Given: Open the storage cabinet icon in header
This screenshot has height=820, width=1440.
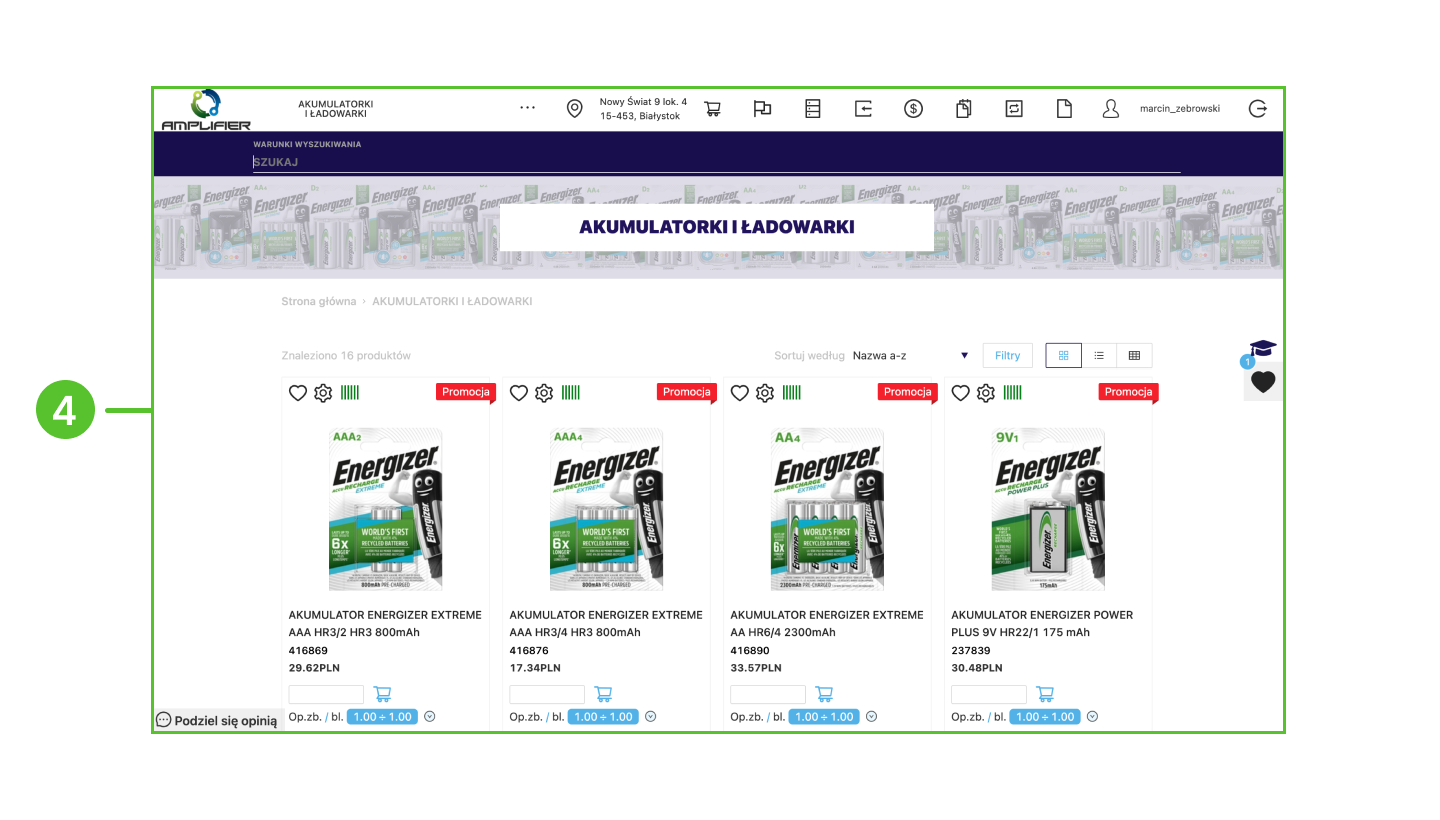Looking at the screenshot, I should 813,109.
